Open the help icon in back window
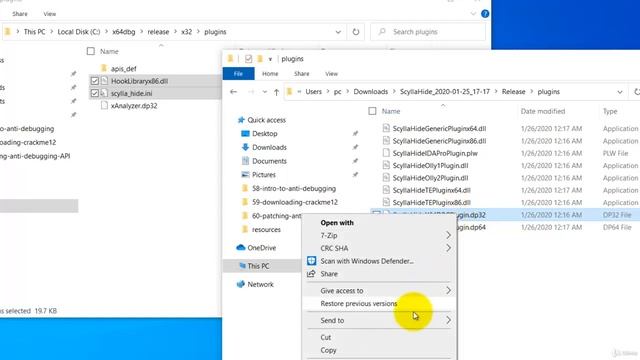 tap(485, 14)
